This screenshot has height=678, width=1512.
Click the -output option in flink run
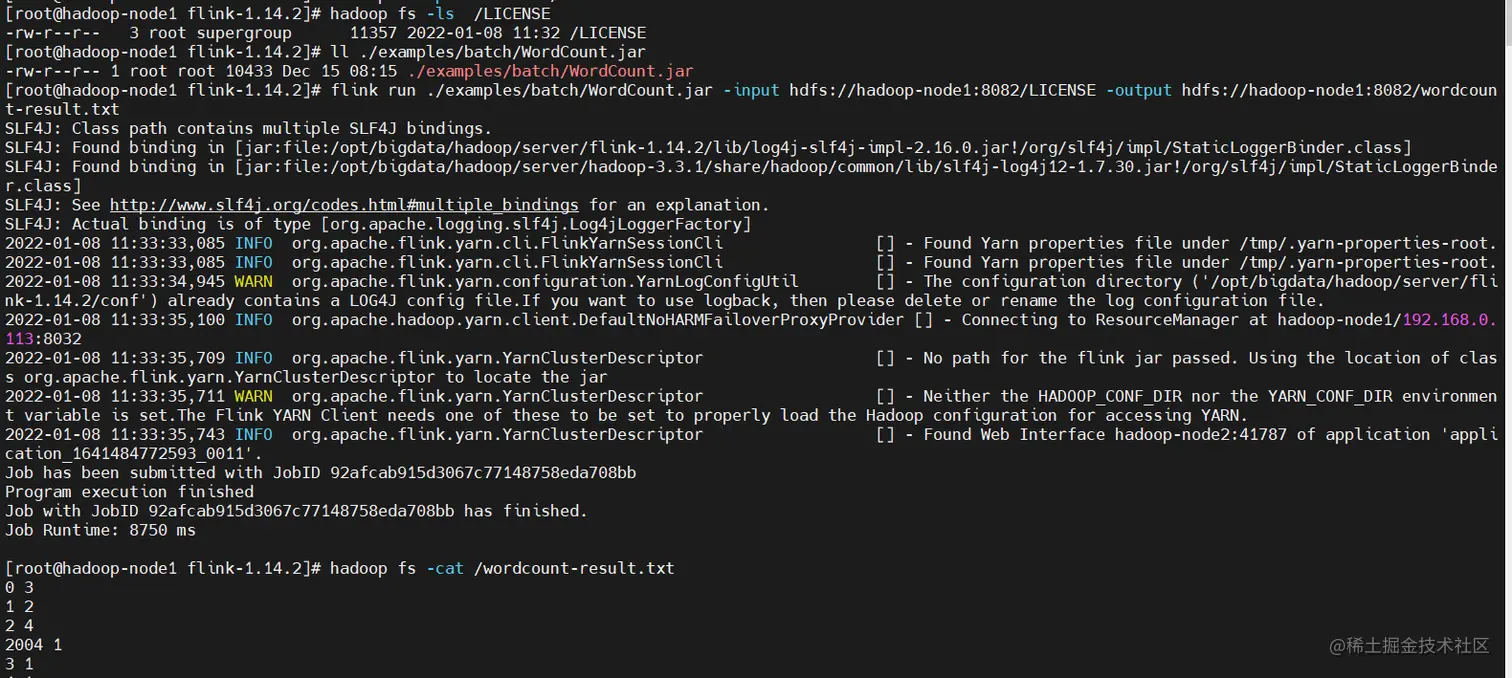[1139, 90]
